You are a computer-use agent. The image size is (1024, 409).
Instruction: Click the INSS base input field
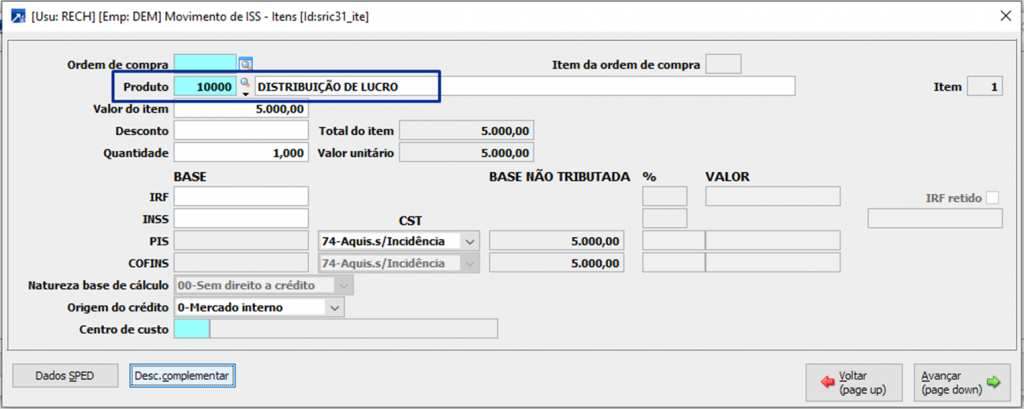(241, 218)
